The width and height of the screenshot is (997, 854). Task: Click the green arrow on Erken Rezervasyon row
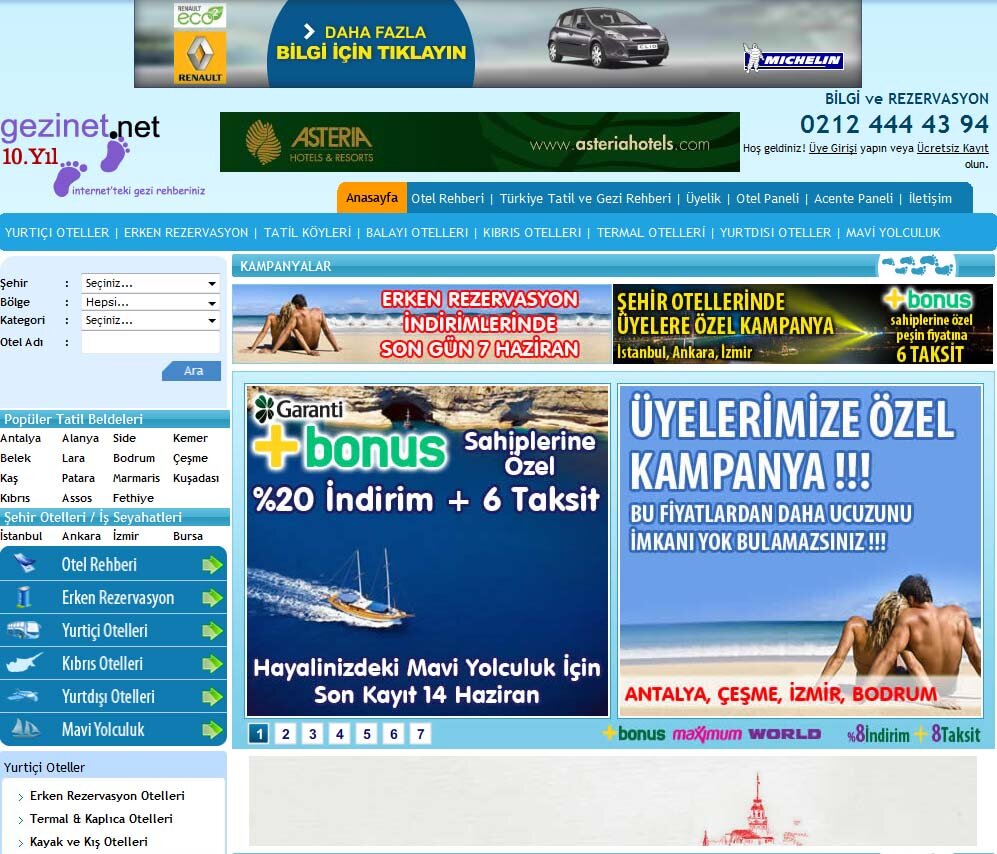pos(211,598)
